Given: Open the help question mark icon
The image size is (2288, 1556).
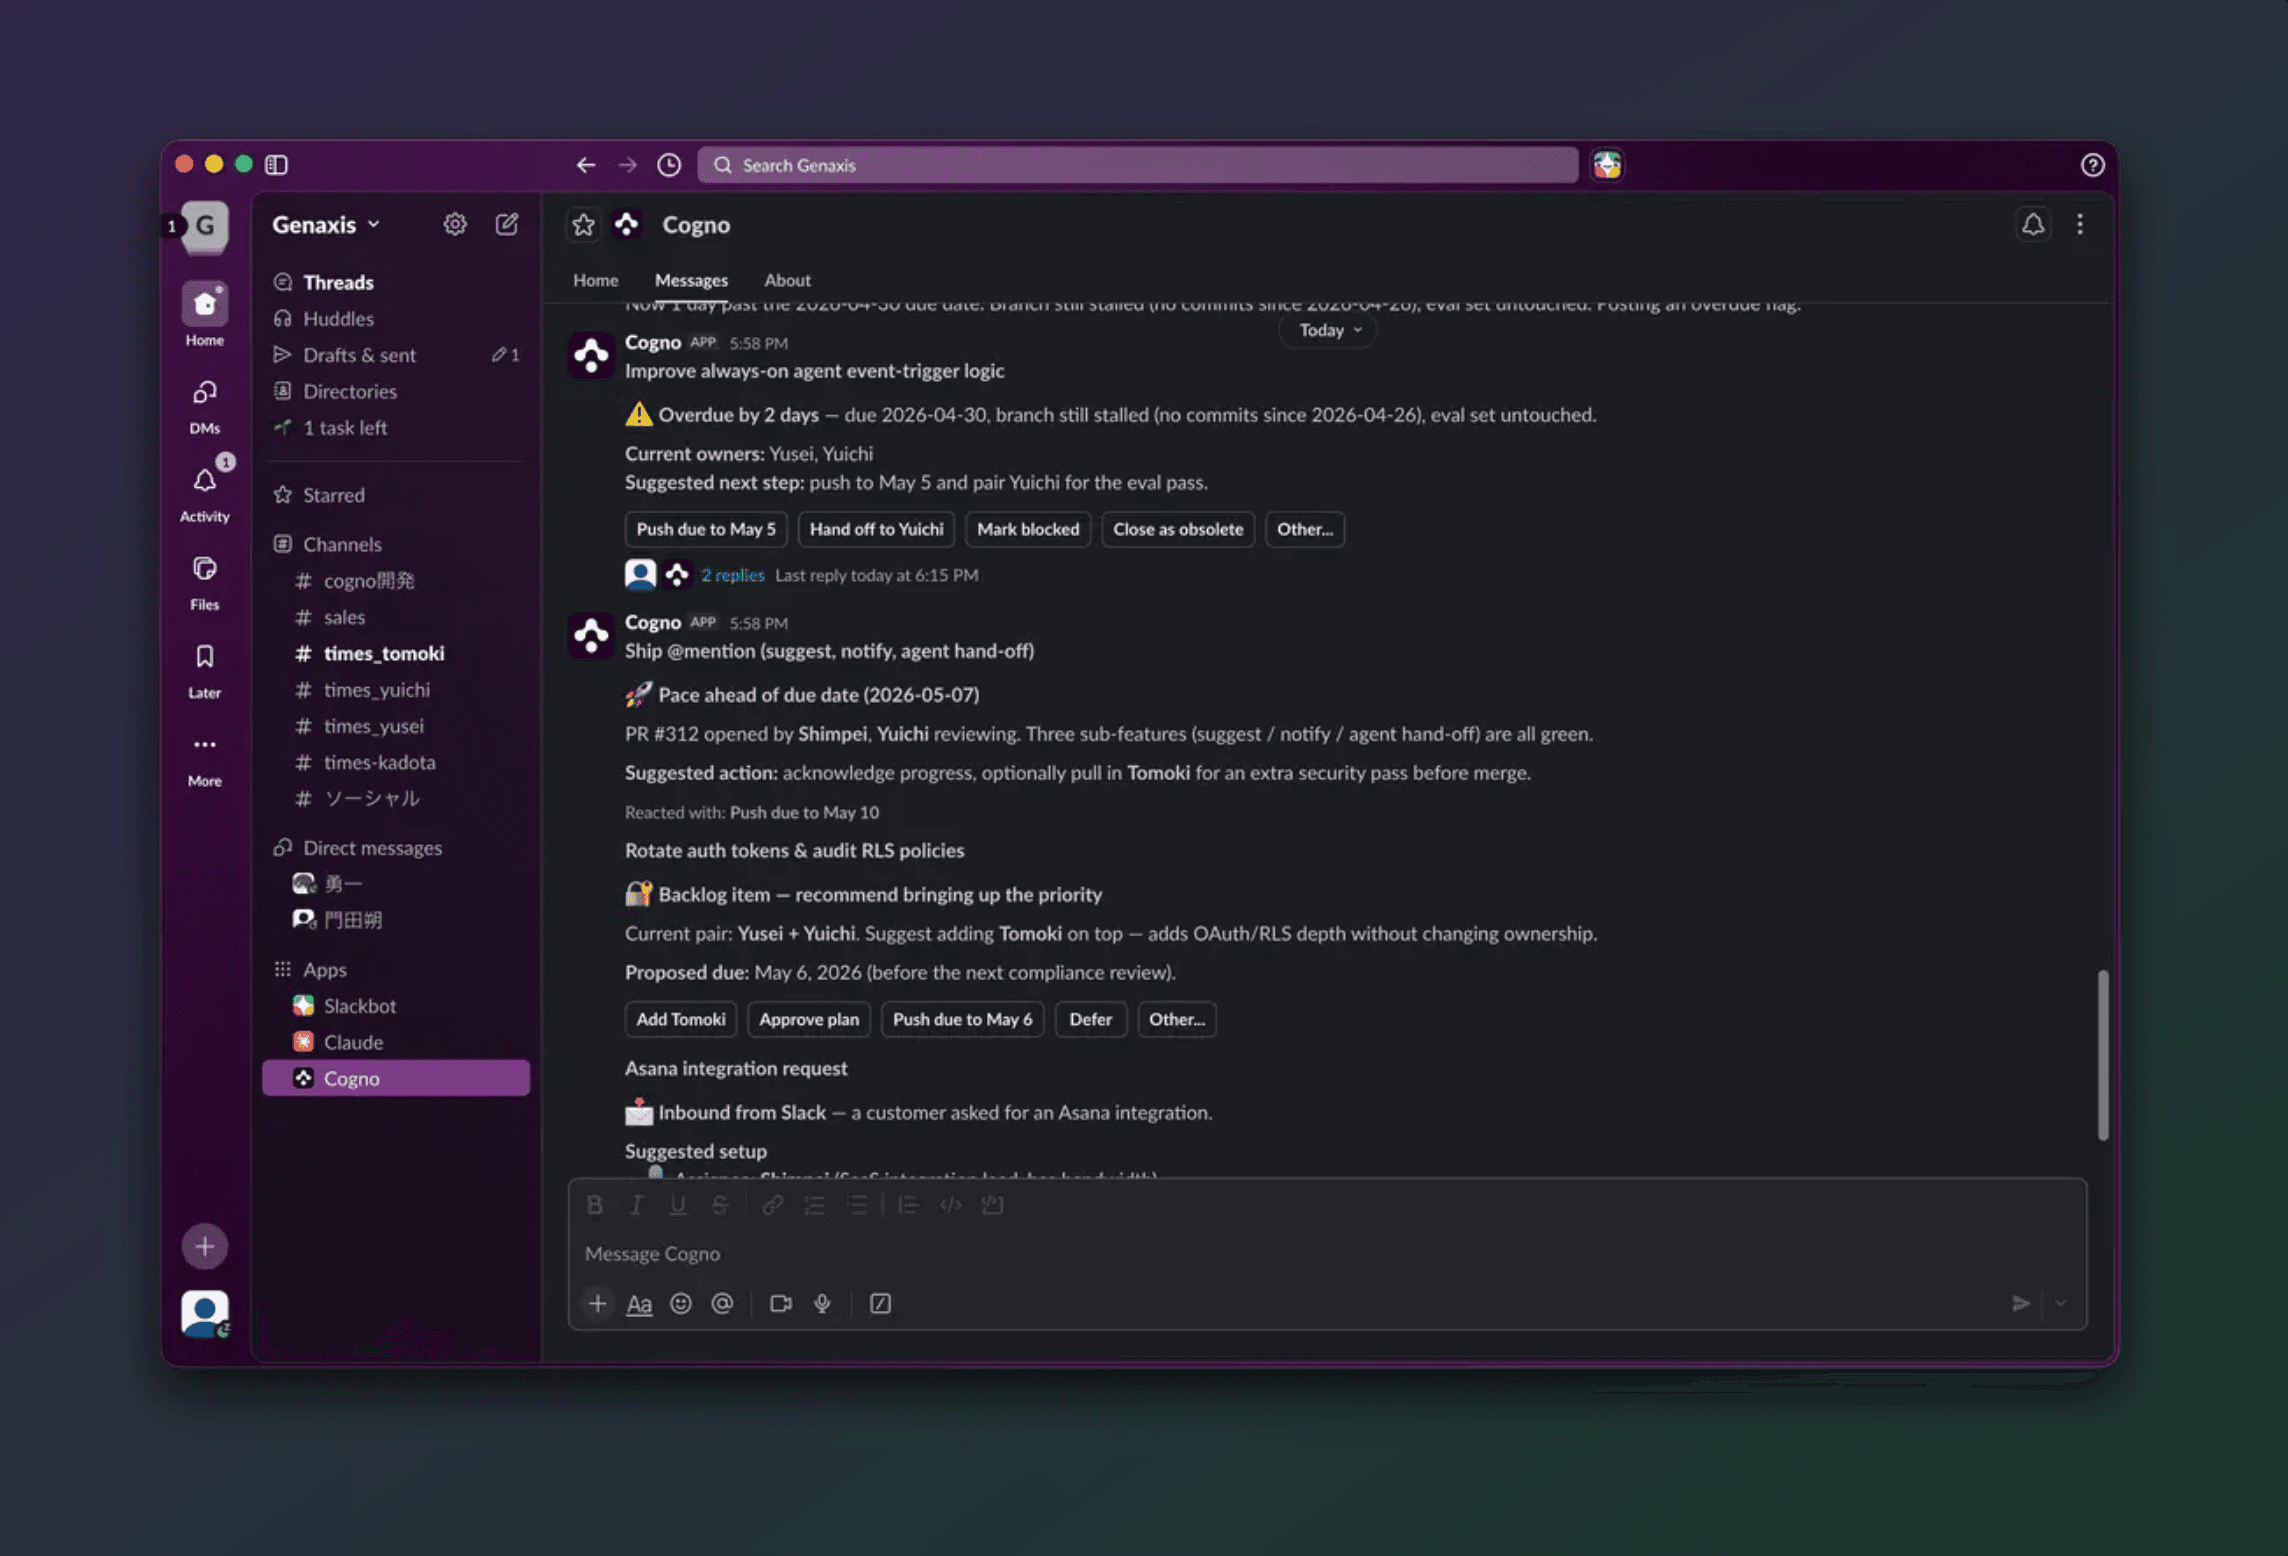Looking at the screenshot, I should 2092,165.
